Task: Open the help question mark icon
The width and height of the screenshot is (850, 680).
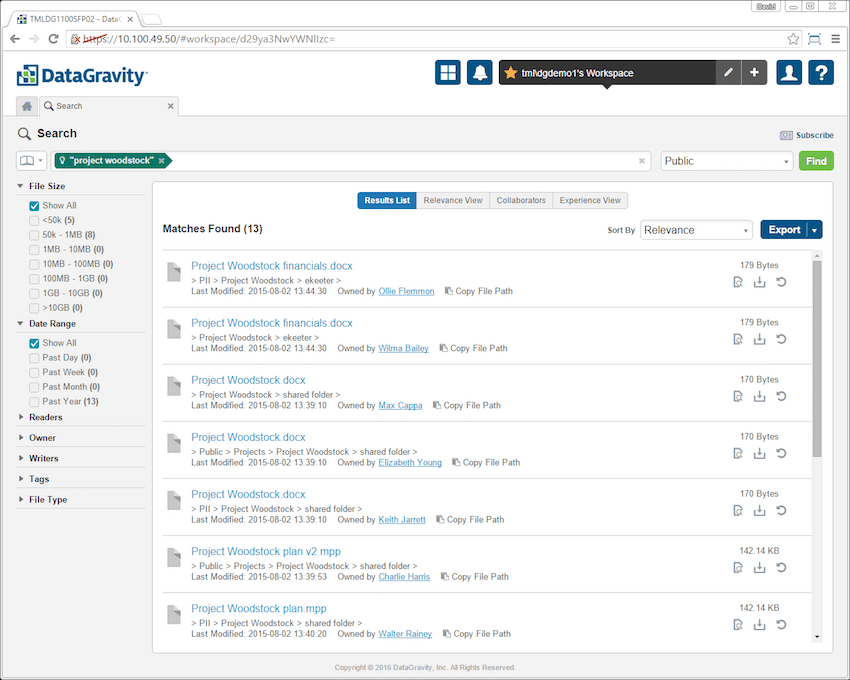Action: coord(821,73)
